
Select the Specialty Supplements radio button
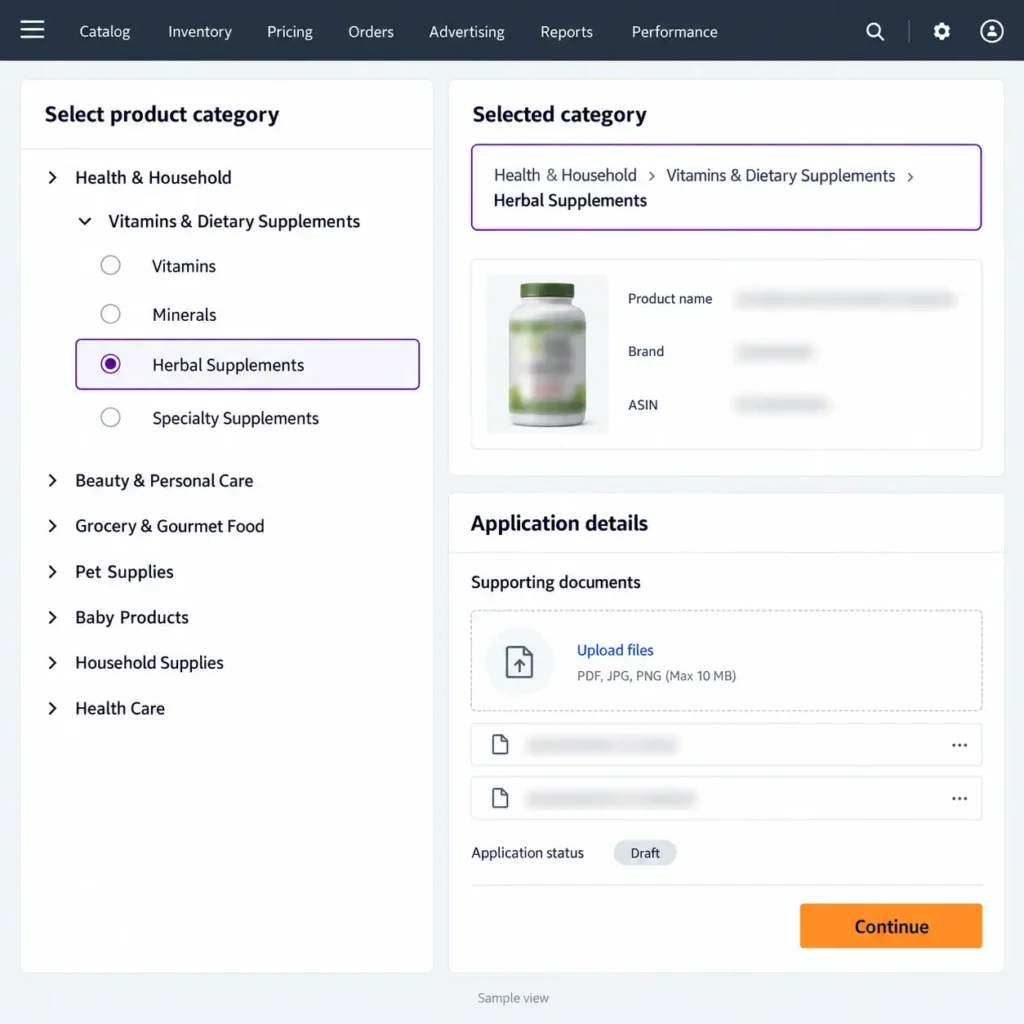coord(110,417)
